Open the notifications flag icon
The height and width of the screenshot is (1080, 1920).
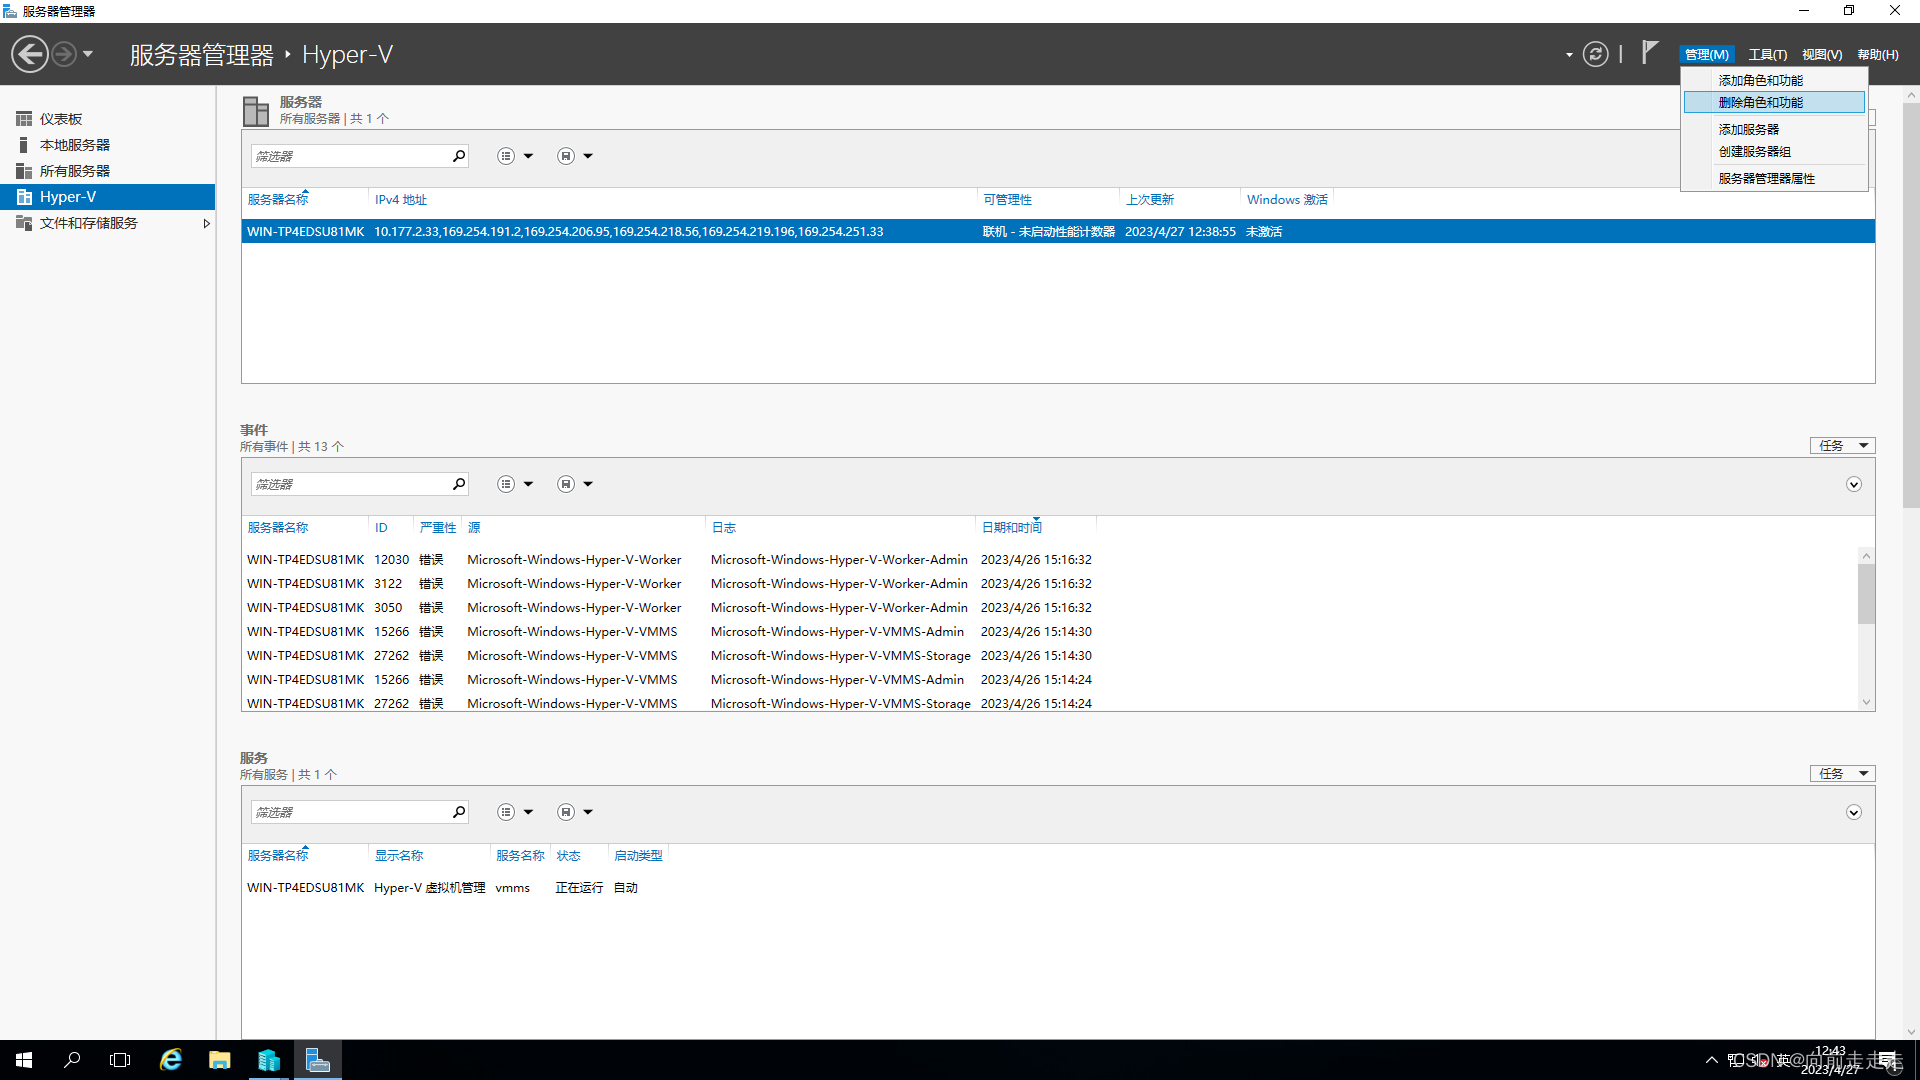click(1650, 52)
